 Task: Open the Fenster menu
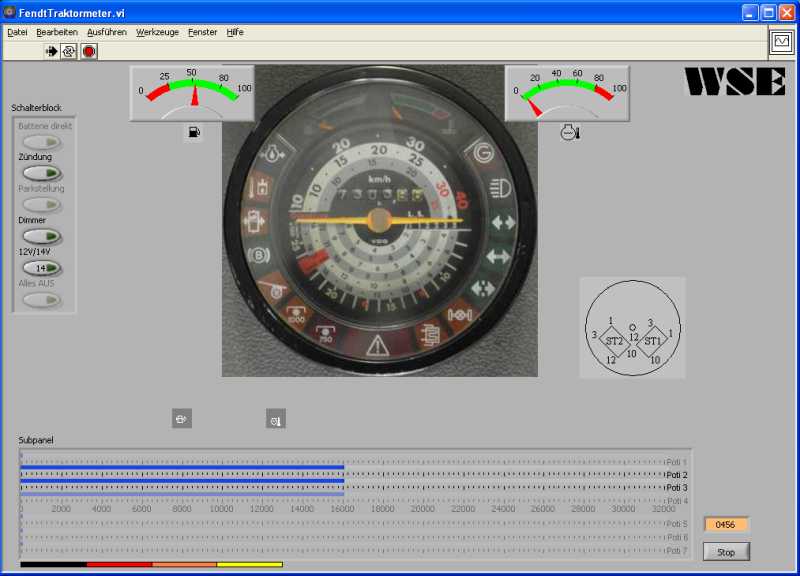[203, 32]
